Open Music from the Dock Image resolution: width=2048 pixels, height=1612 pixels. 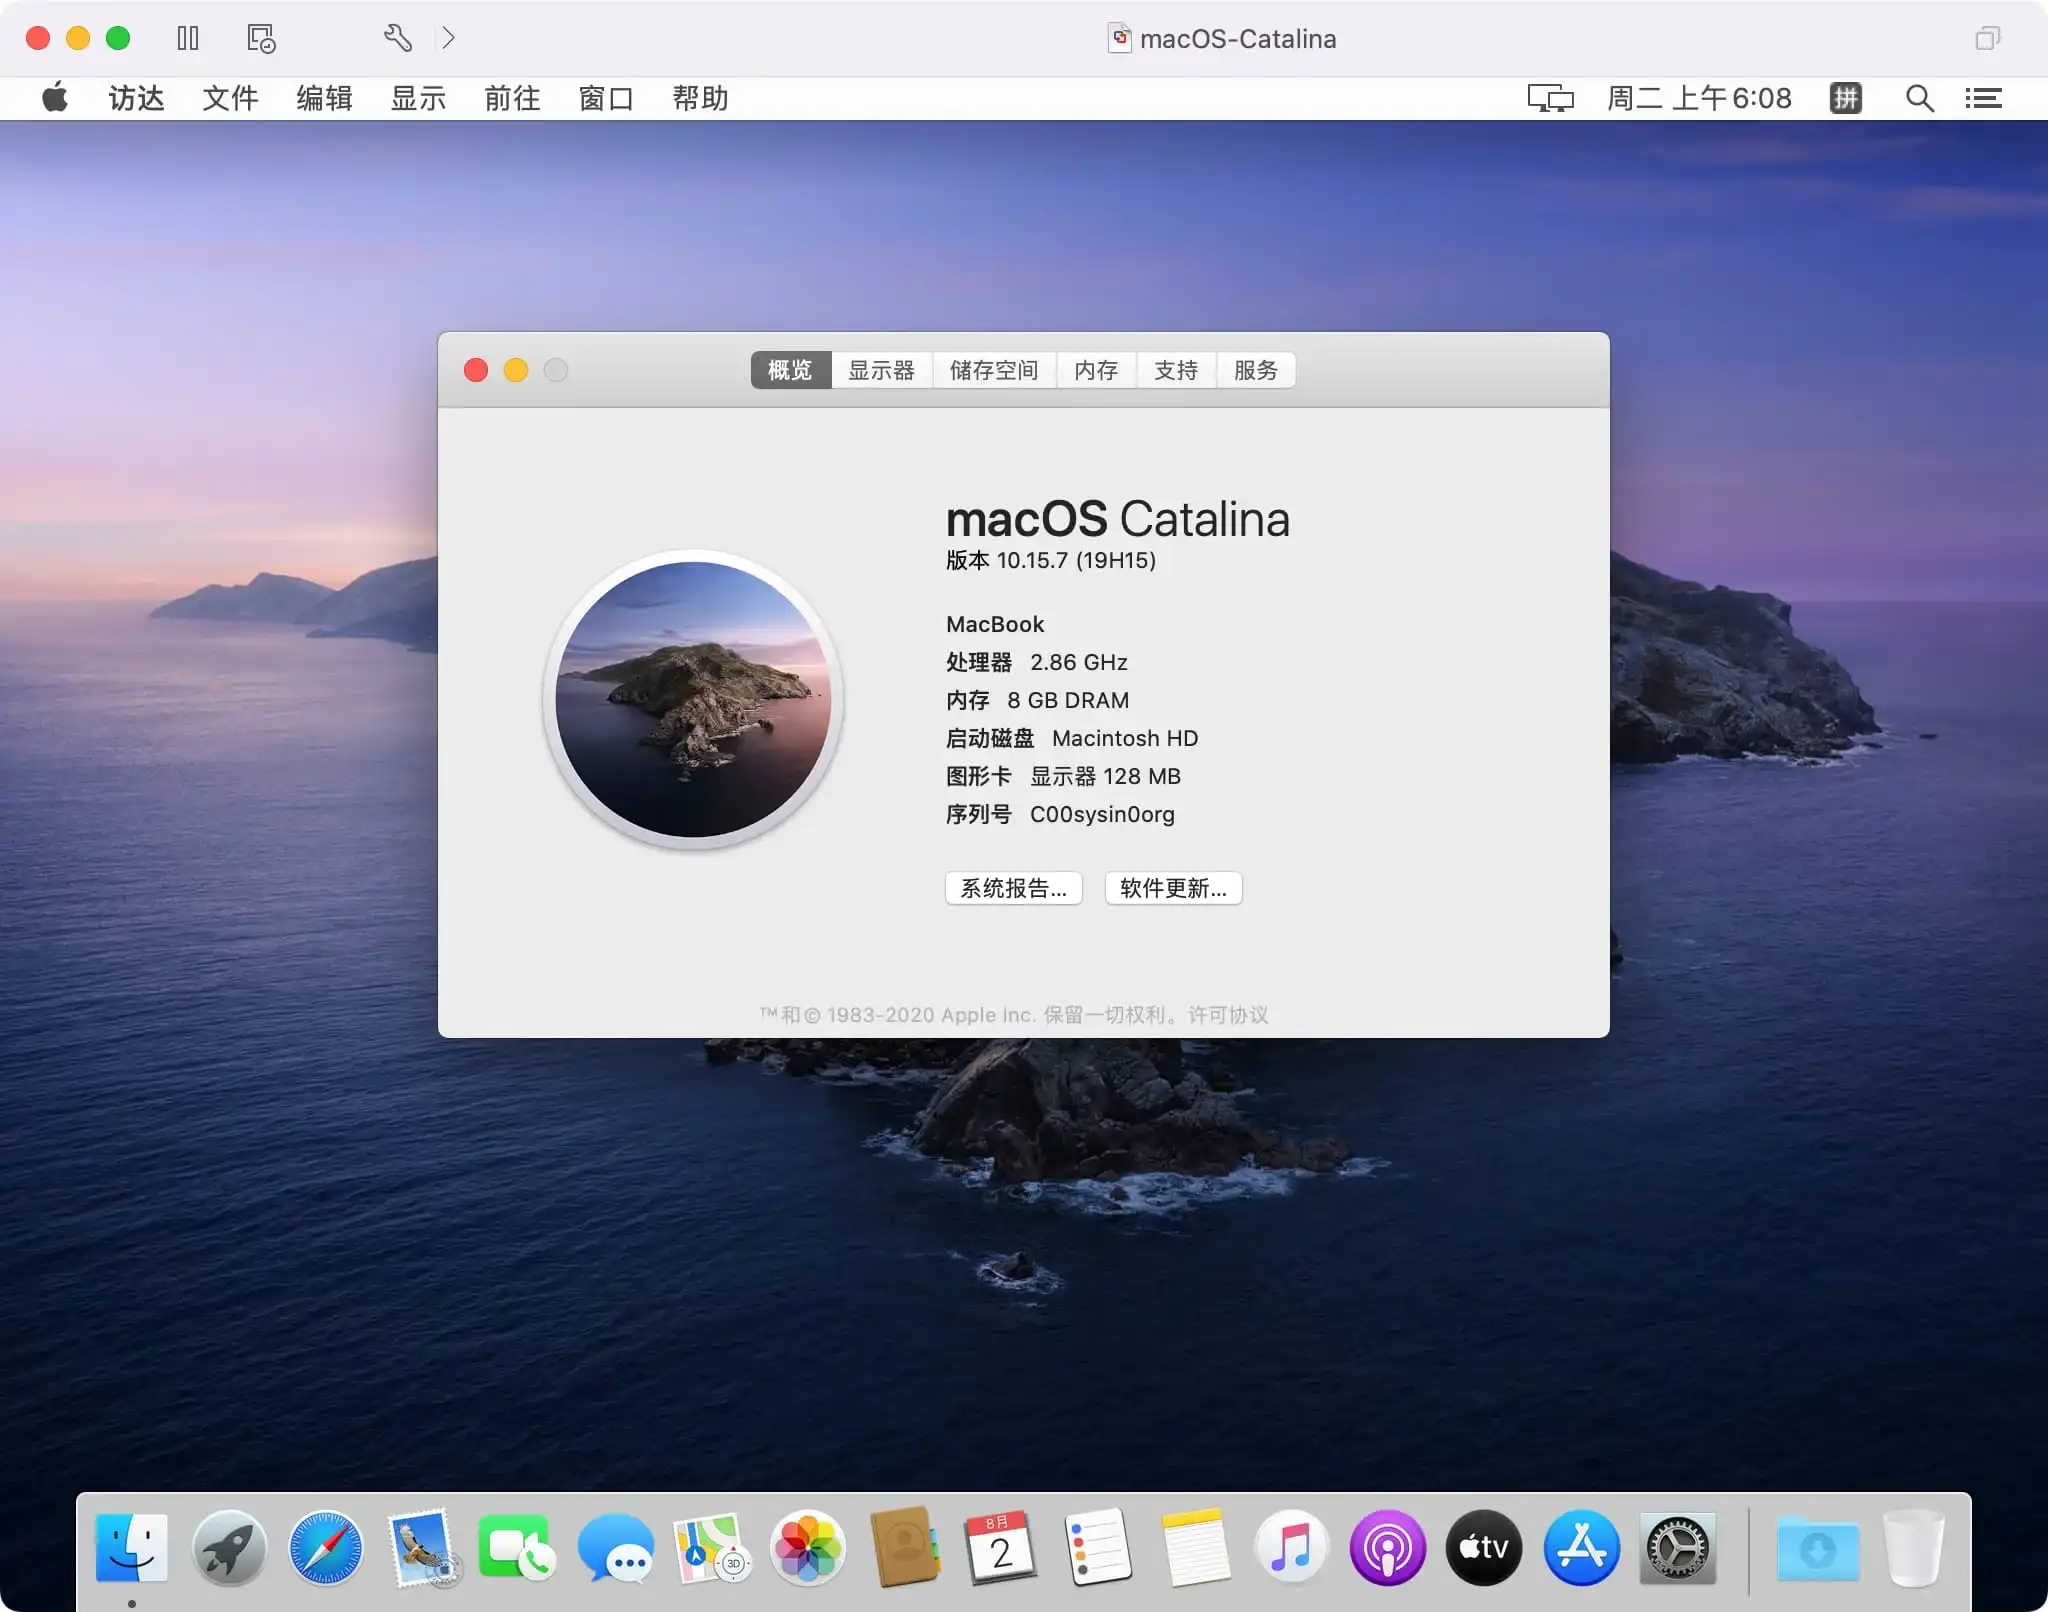[x=1291, y=1548]
